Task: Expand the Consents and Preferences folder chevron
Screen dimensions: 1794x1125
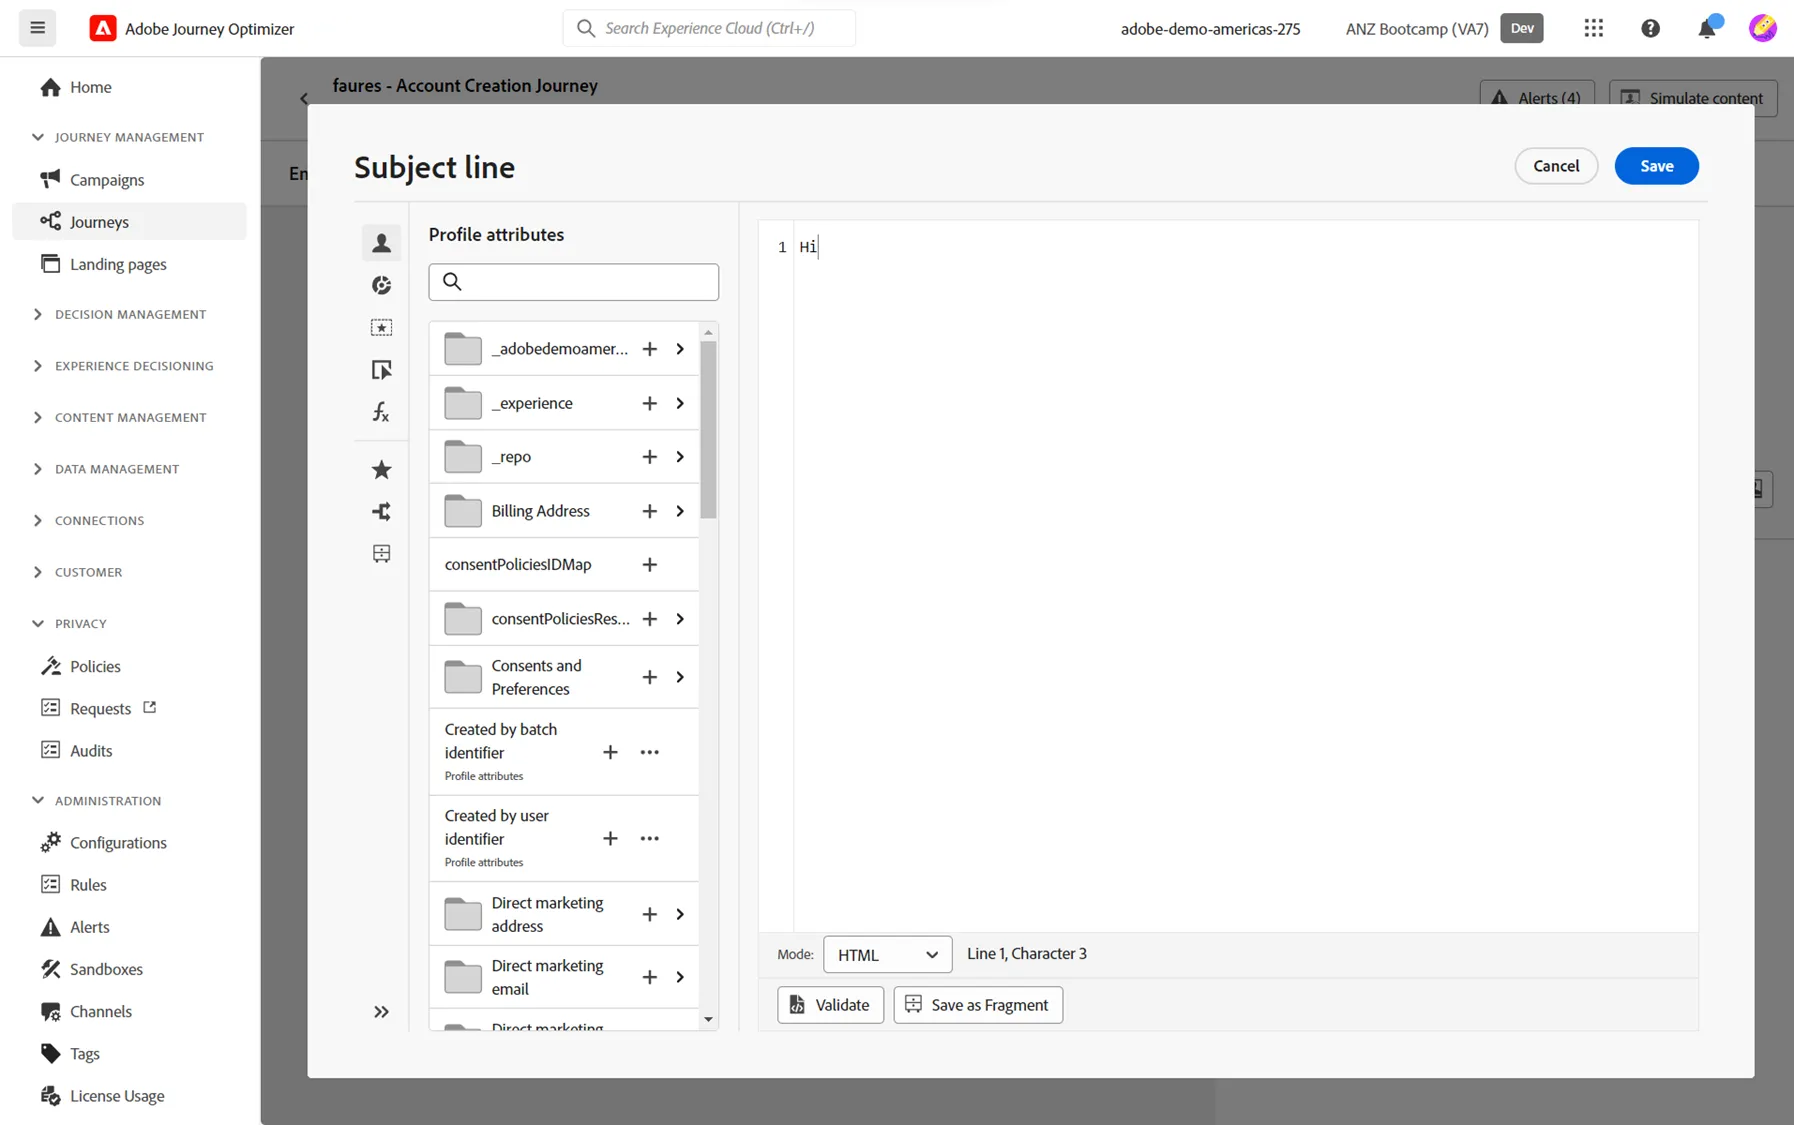Action: point(680,677)
